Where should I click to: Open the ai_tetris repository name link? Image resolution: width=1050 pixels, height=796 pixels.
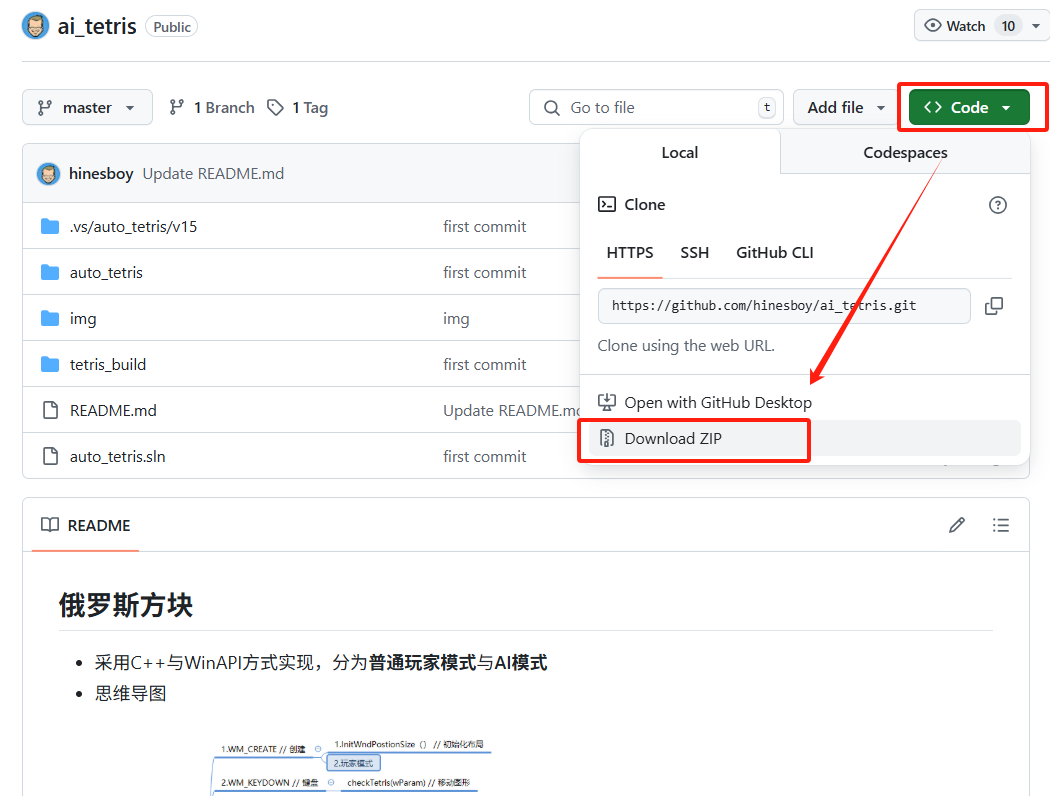(97, 26)
